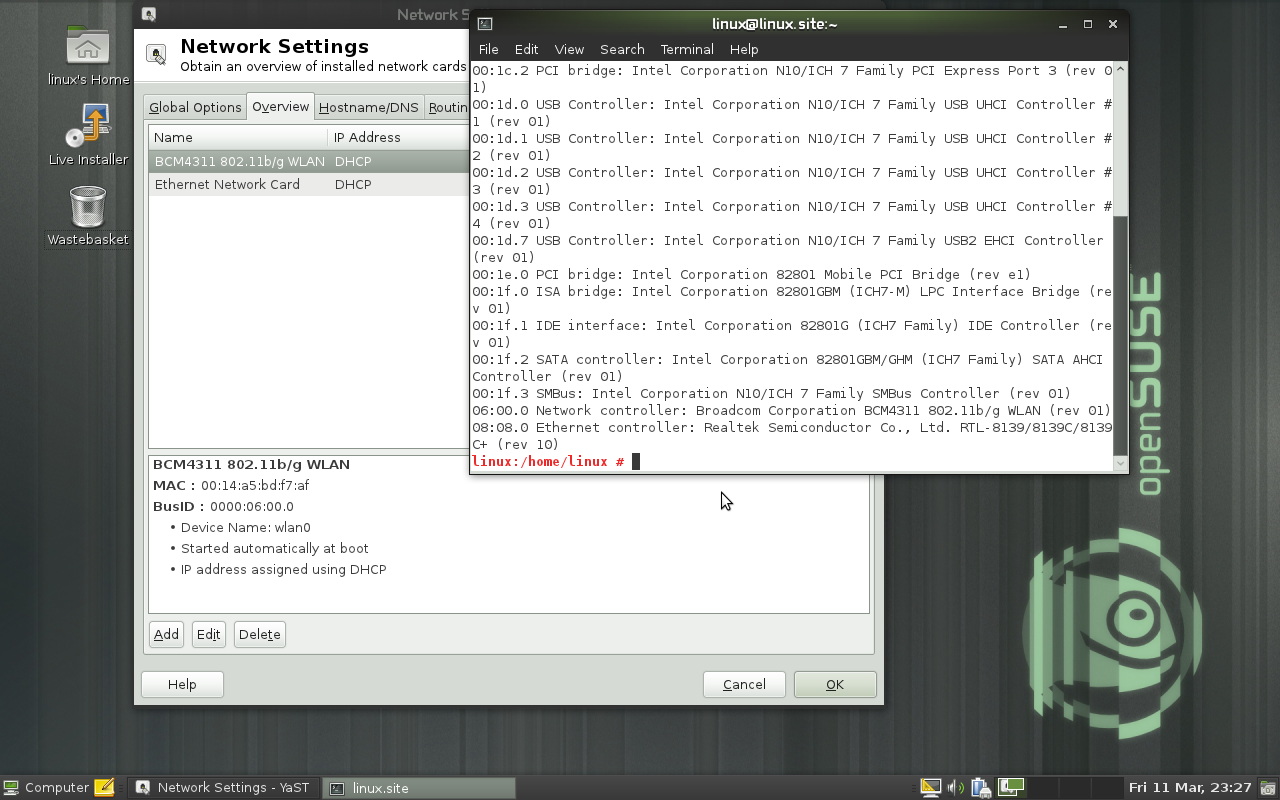Sort the network card list by Name column
The height and width of the screenshot is (800, 1280).
(238, 137)
